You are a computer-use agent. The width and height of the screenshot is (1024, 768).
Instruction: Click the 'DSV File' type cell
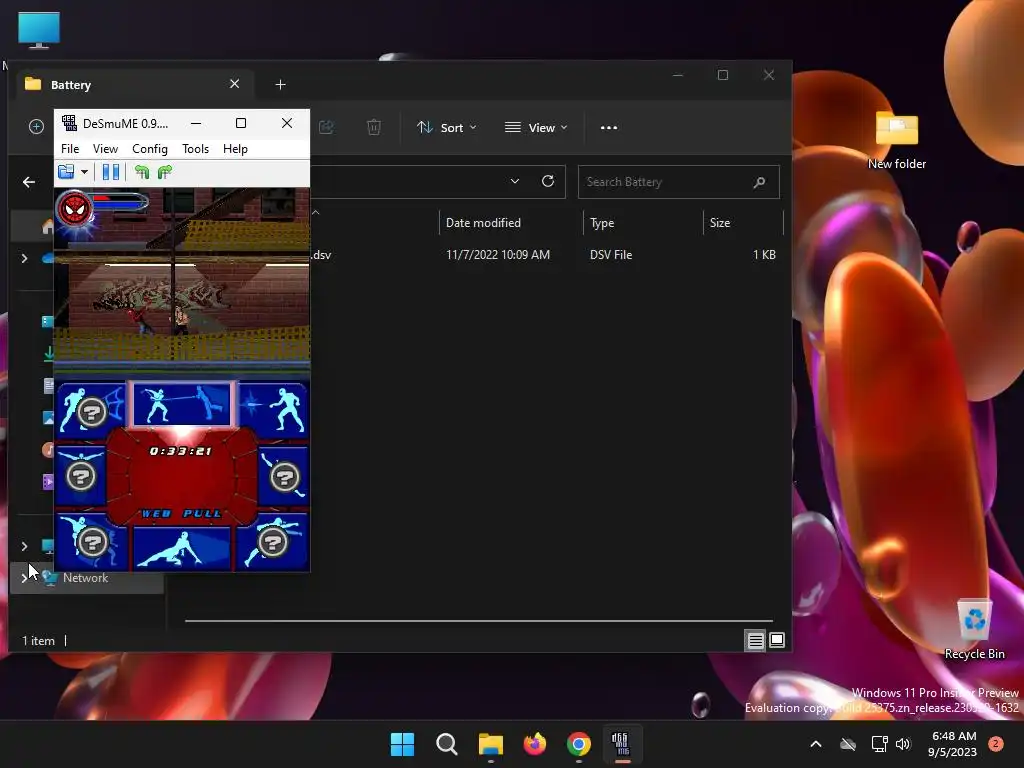point(611,255)
